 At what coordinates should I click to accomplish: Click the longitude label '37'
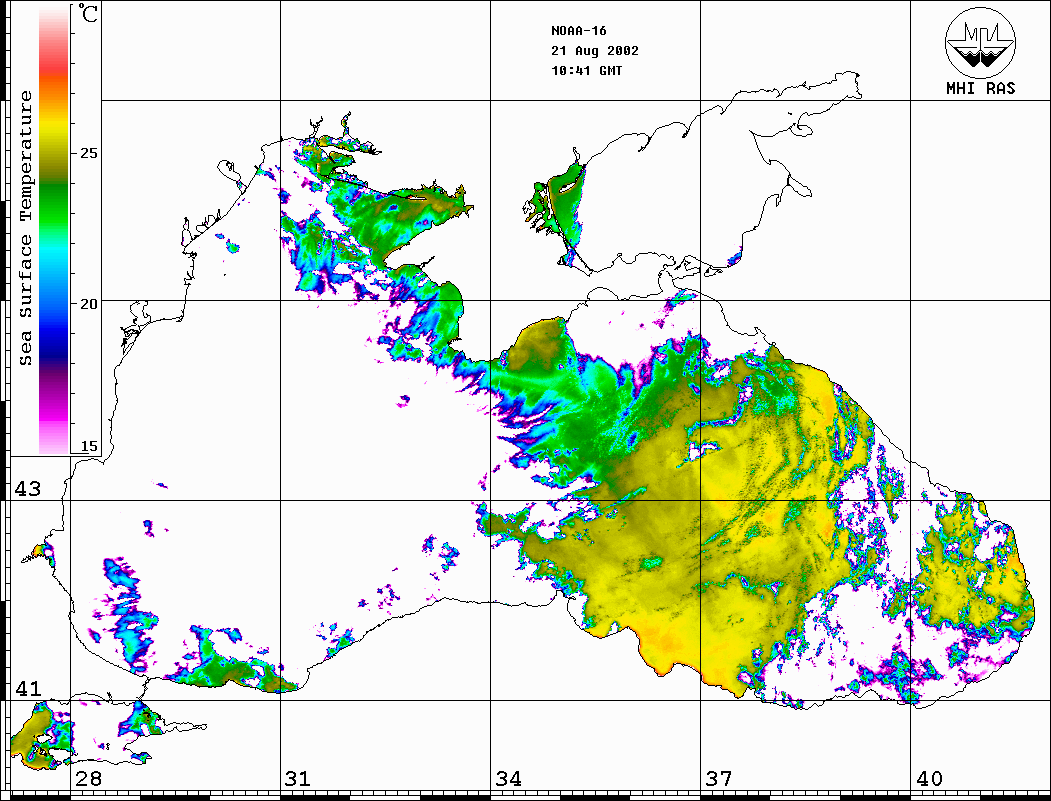coord(719,779)
